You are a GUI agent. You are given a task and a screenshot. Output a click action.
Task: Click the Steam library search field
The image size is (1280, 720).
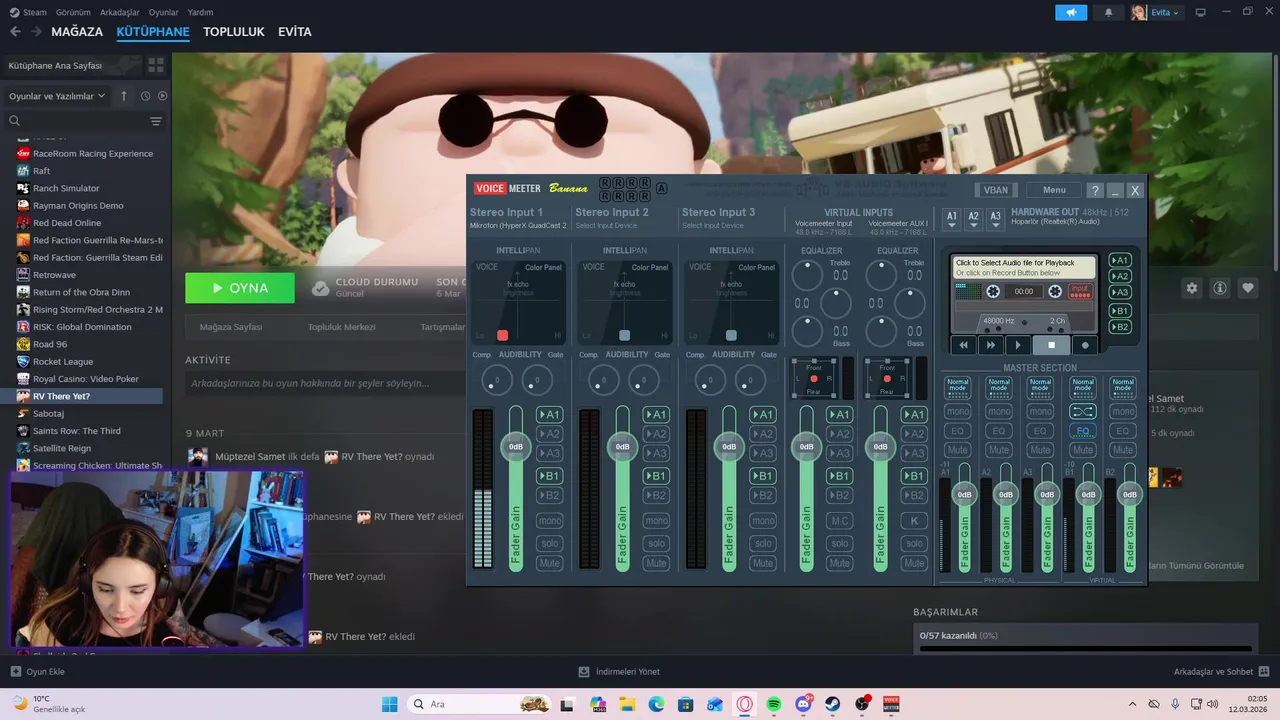click(x=75, y=121)
